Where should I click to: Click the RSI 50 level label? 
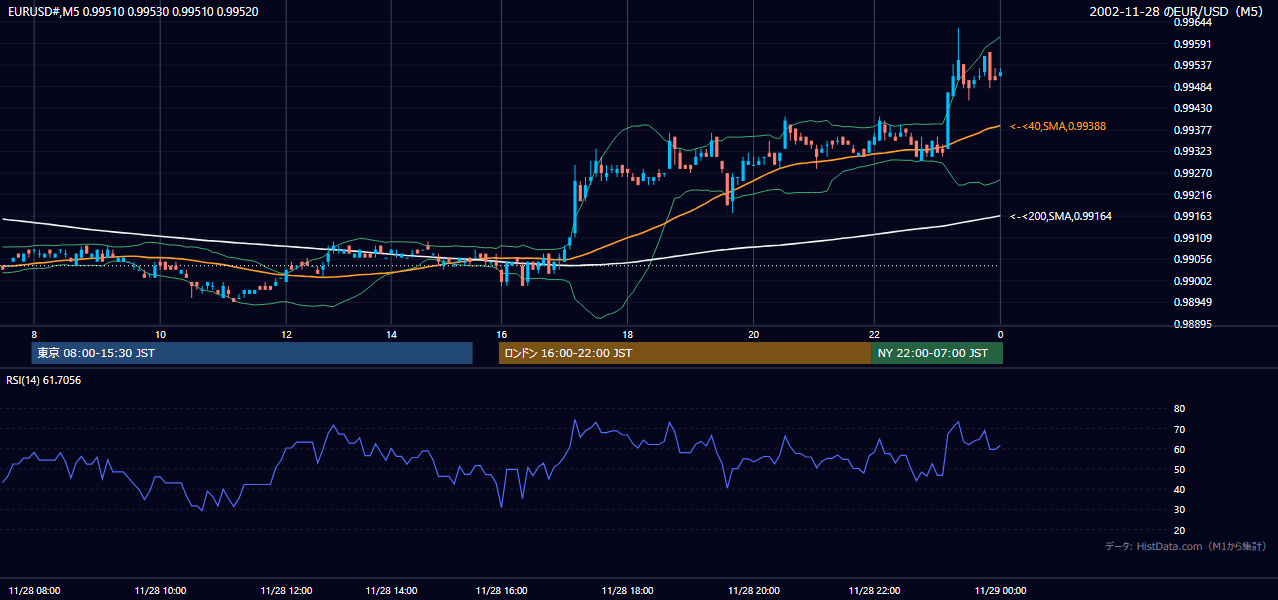[x=1179, y=469]
